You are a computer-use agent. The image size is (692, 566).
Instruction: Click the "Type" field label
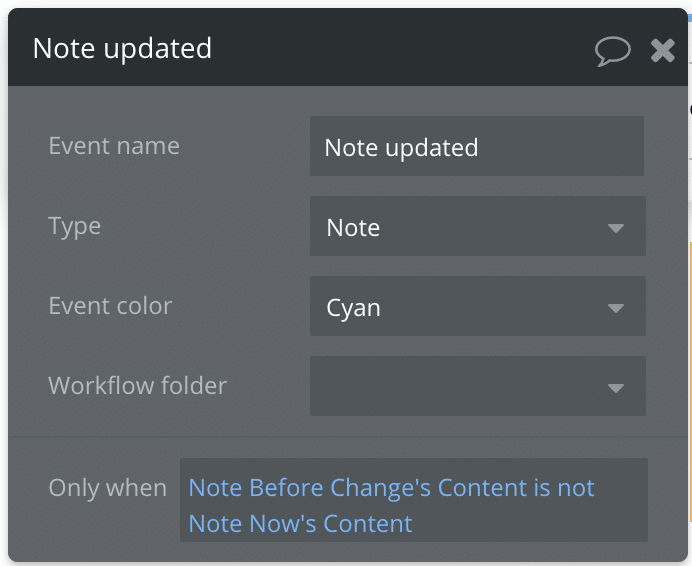(75, 226)
